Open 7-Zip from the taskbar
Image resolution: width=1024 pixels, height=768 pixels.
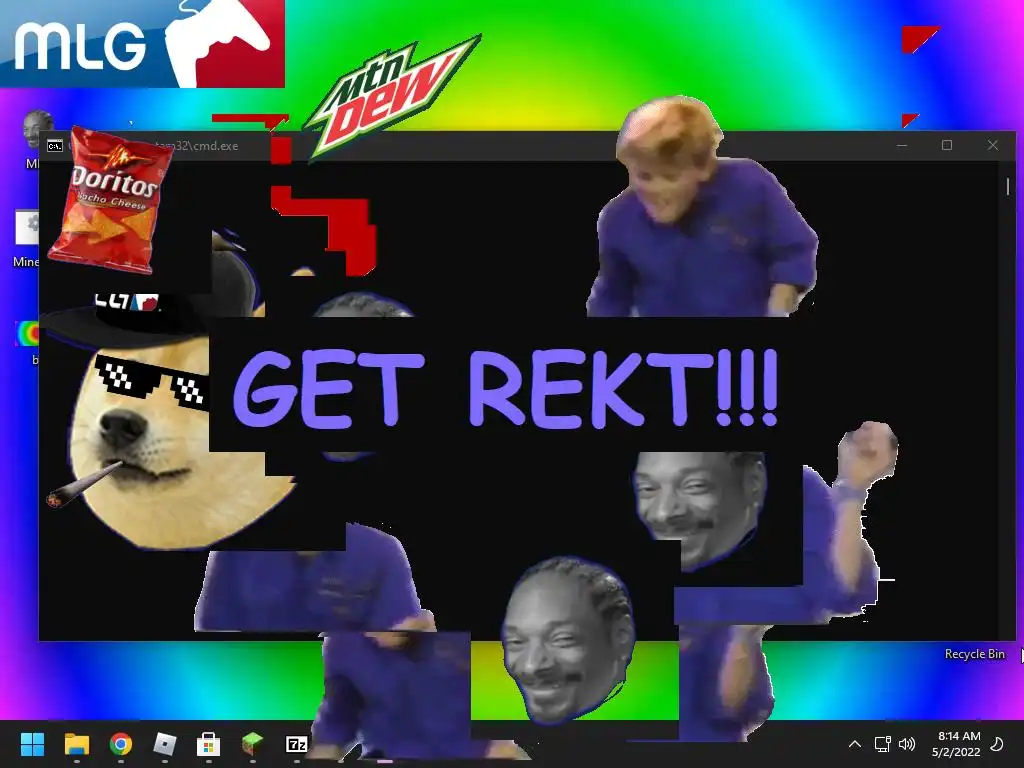[296, 744]
